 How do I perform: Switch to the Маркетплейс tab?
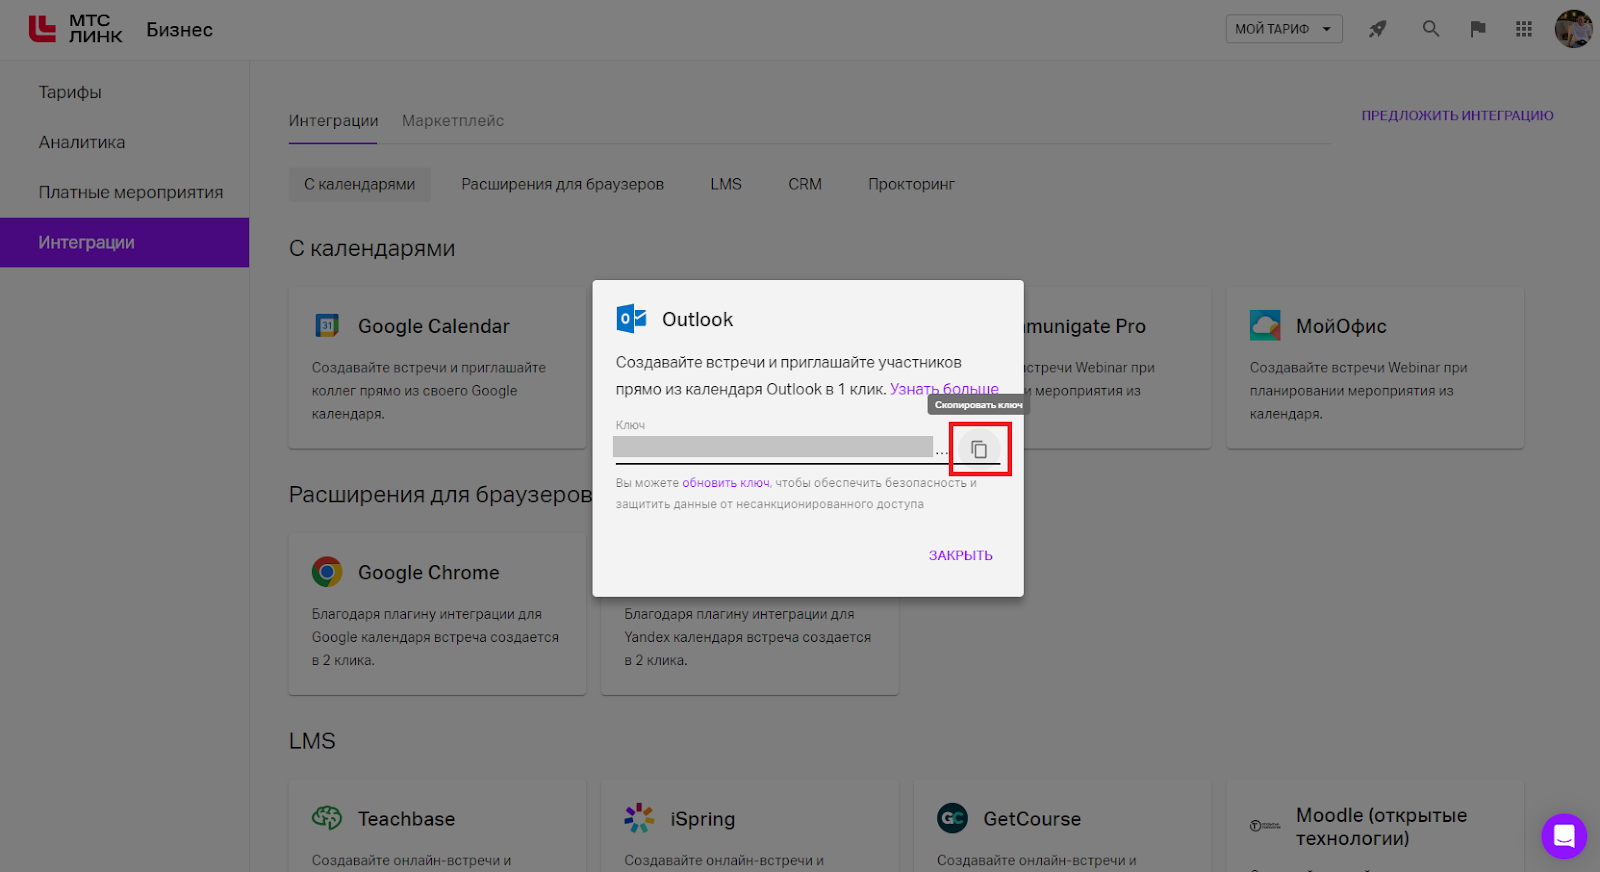[x=453, y=121]
